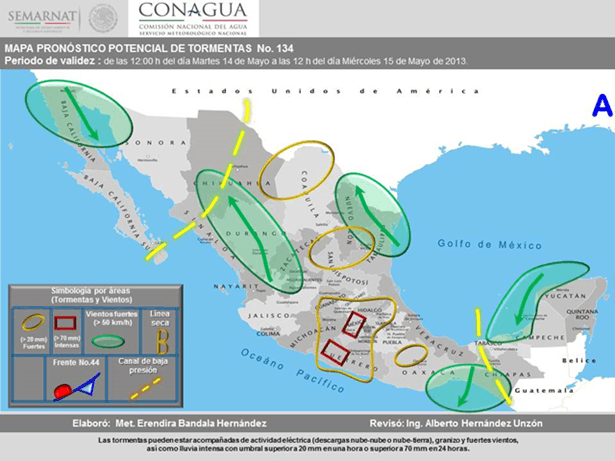Image resolution: width=615 pixels, height=461 pixels.
Task: Click the storm disclaimer footnote text
Action: pyautogui.click(x=308, y=445)
